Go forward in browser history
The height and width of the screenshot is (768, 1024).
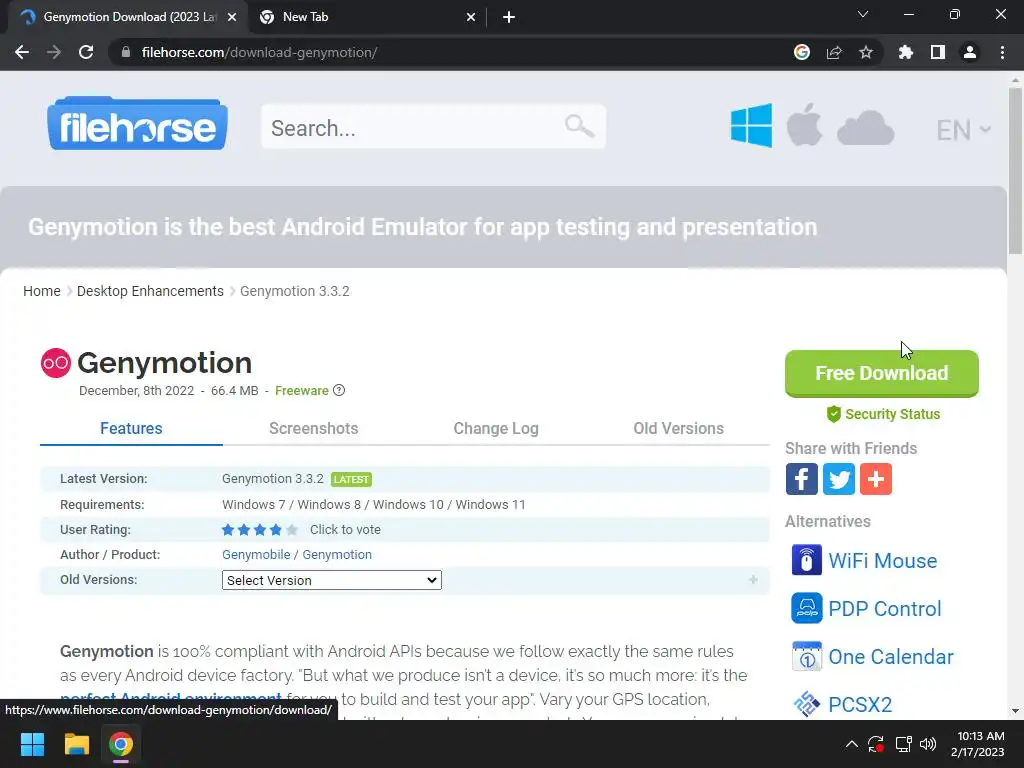click(54, 52)
